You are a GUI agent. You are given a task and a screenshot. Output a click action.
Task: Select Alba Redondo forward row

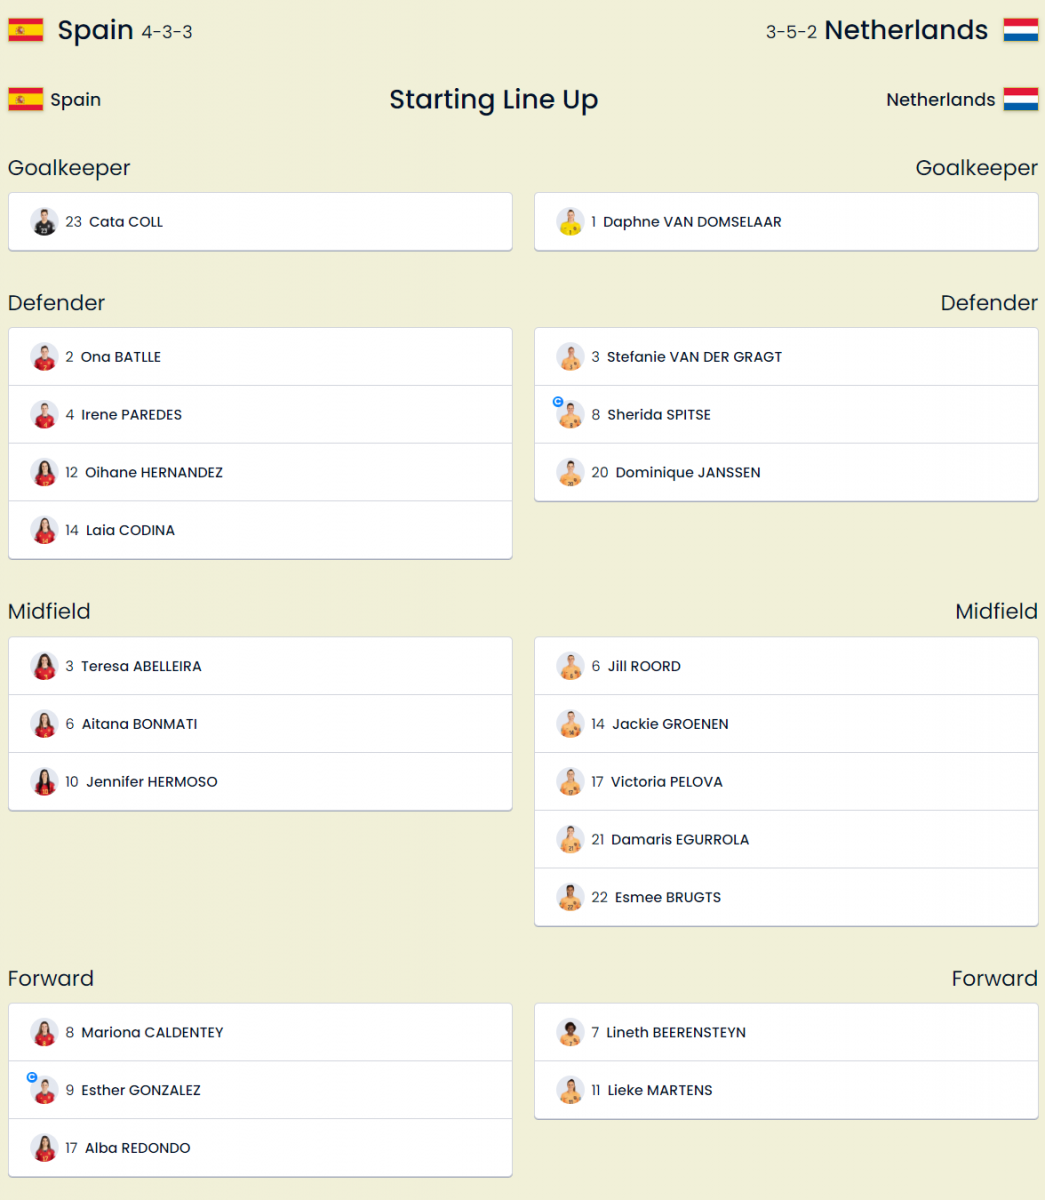[260, 1148]
